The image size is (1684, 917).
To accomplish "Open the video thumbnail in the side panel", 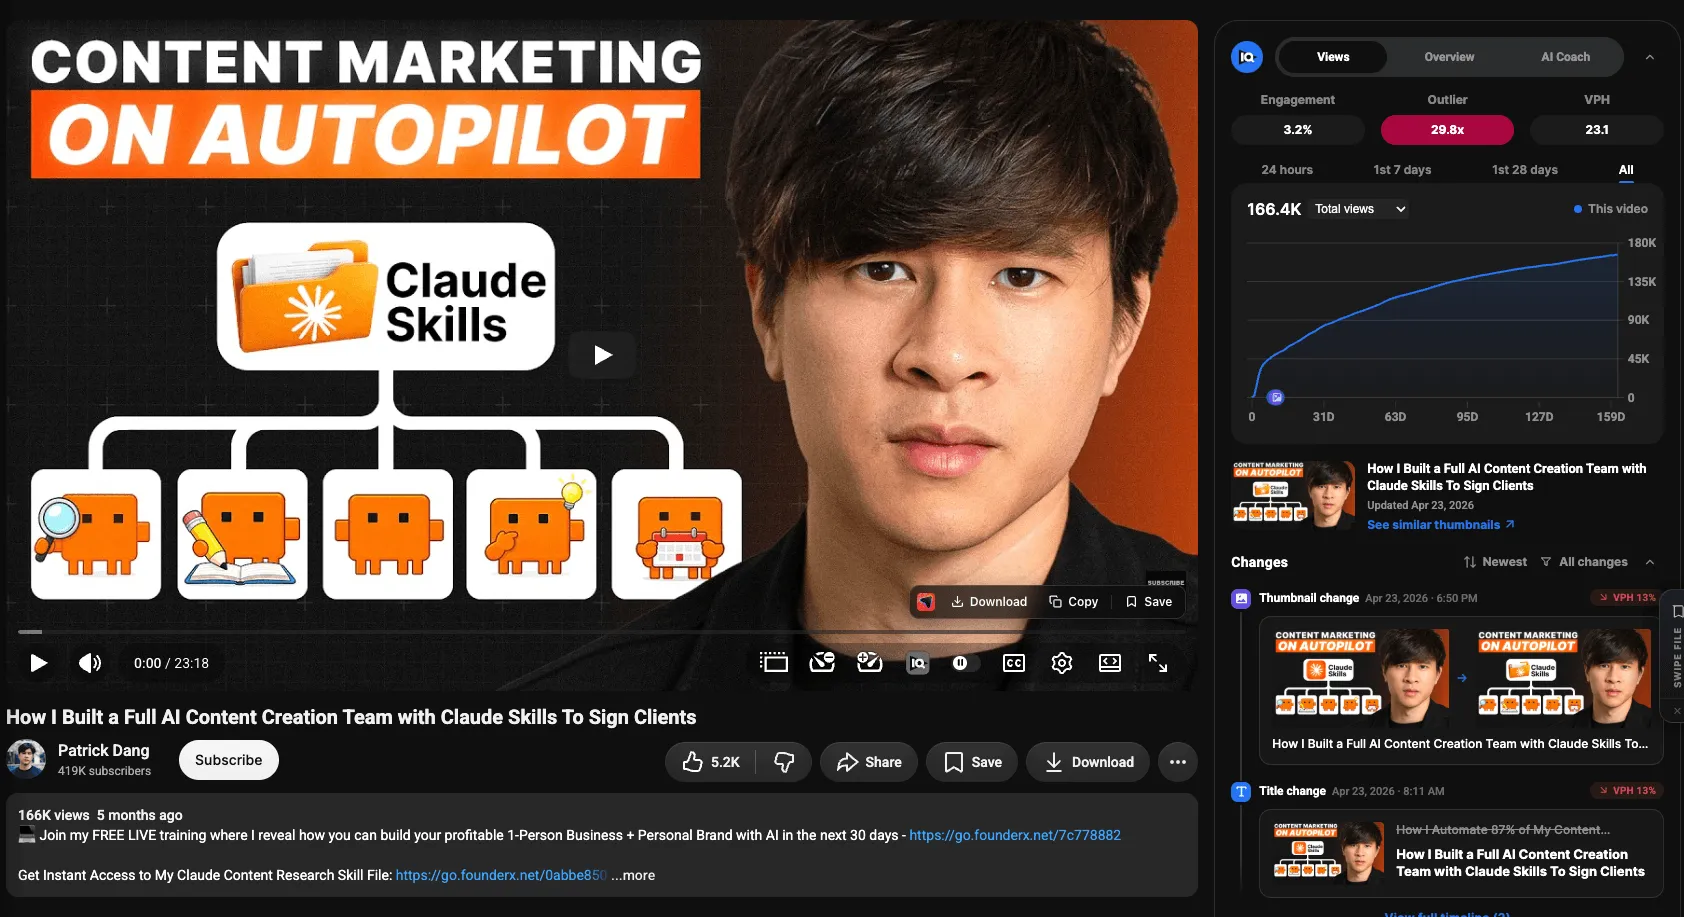I will point(1294,495).
